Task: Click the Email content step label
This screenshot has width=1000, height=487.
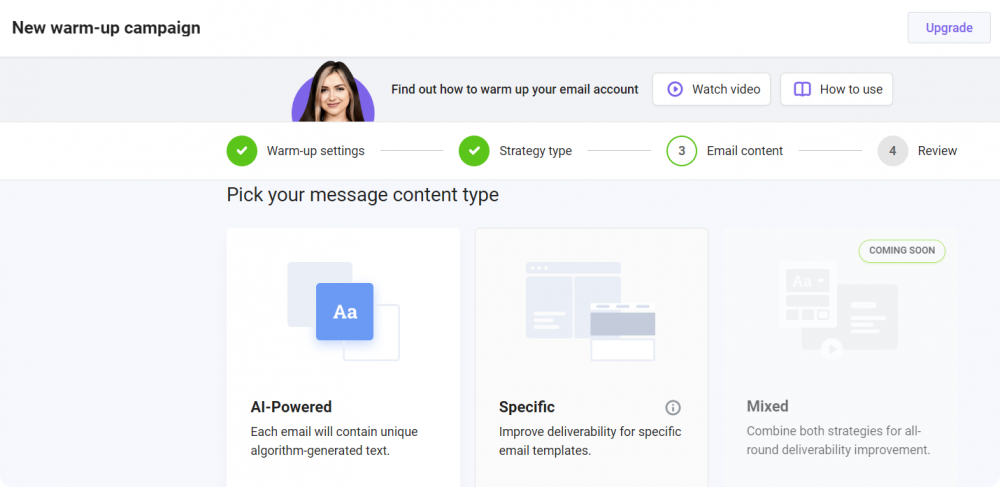Action: click(745, 151)
